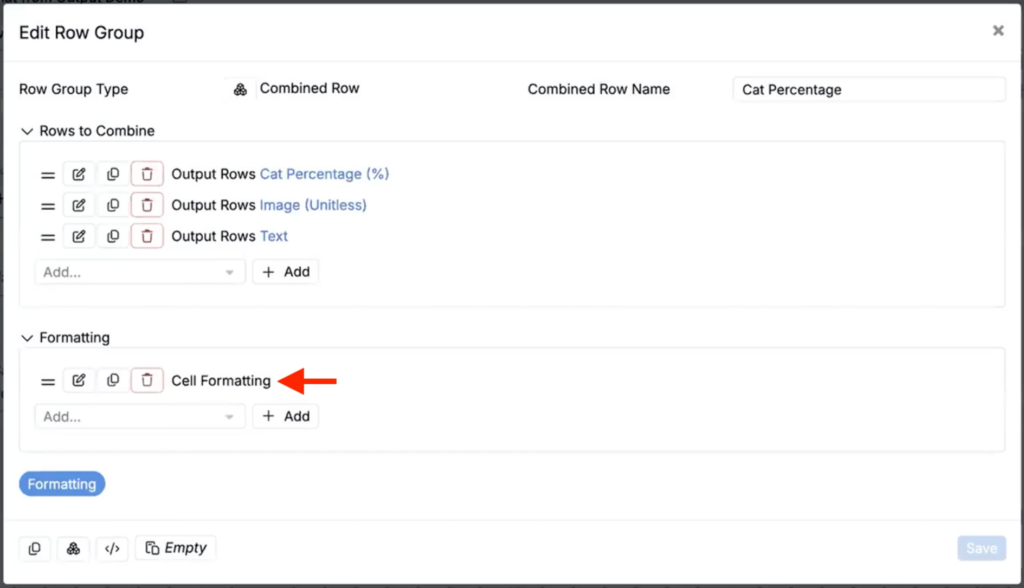Open the Add dropdown under Formatting
The height and width of the screenshot is (588, 1024).
(x=140, y=417)
